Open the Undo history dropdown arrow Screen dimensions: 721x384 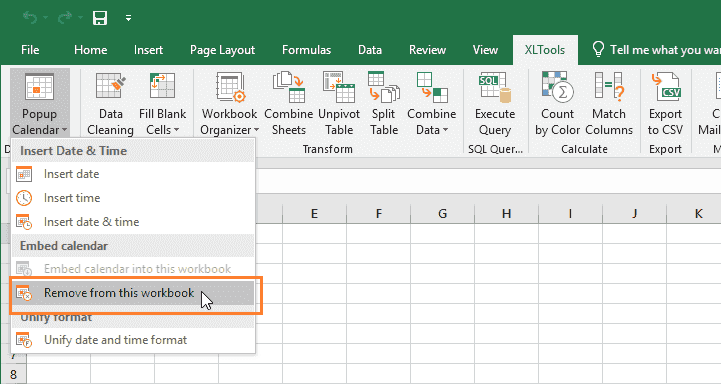coord(46,18)
